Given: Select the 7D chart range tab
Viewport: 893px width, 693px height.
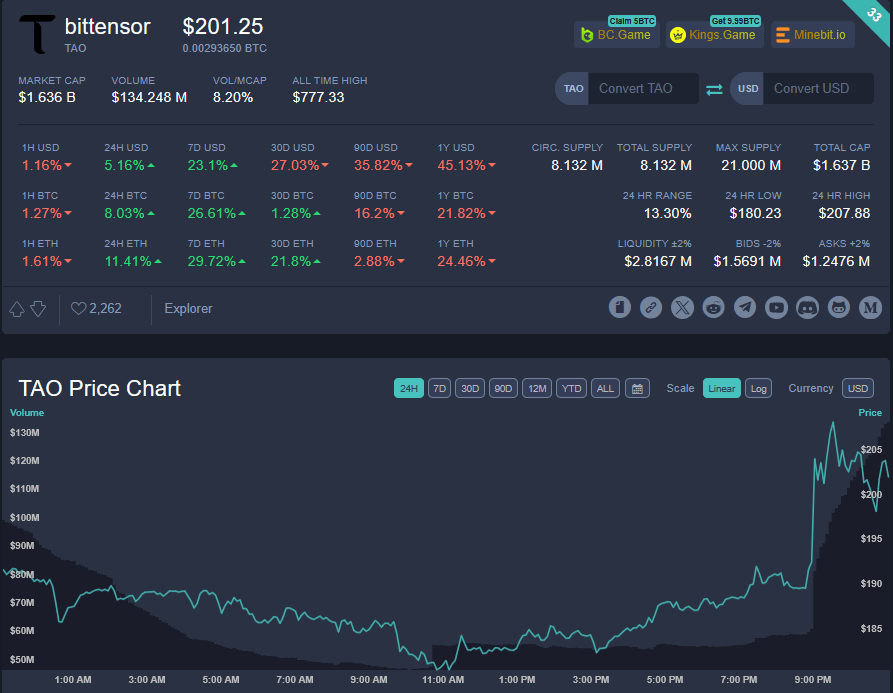Looking at the screenshot, I should pyautogui.click(x=439, y=388).
